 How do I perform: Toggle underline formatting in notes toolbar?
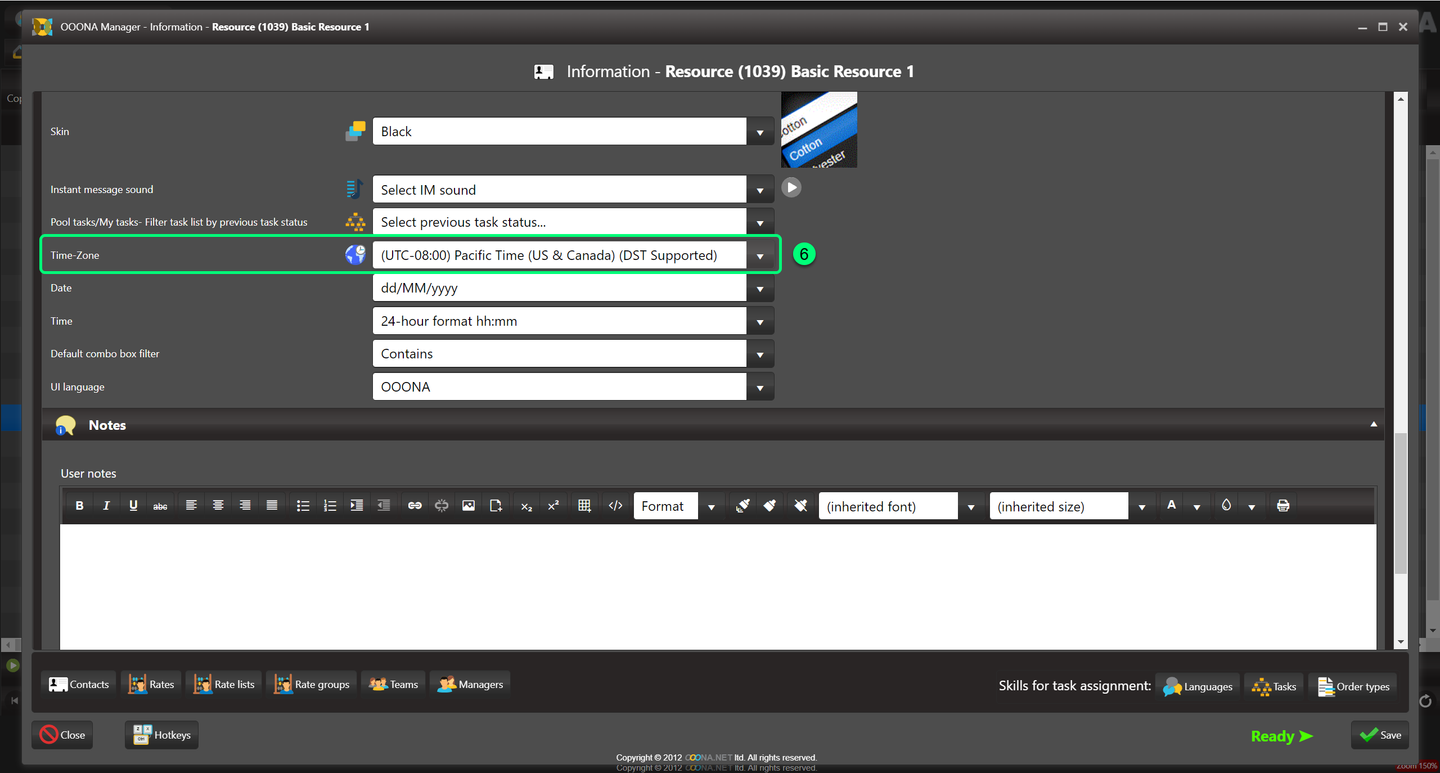133,506
